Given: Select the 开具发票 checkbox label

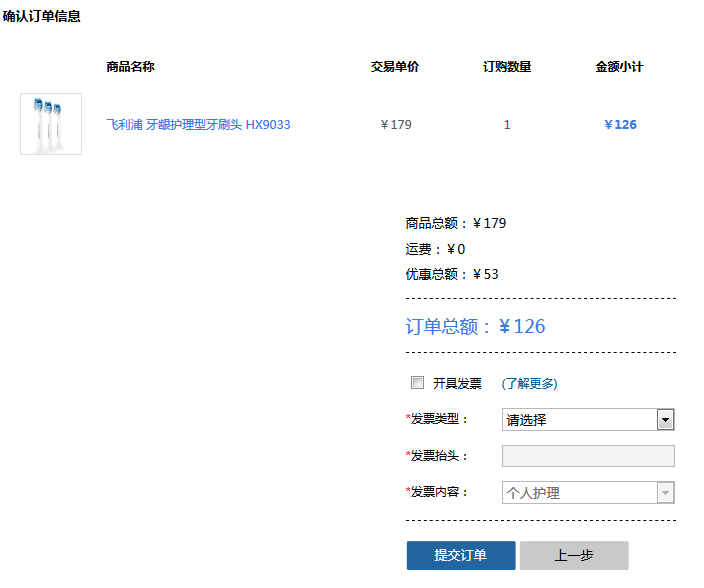Looking at the screenshot, I should click(x=457, y=383).
